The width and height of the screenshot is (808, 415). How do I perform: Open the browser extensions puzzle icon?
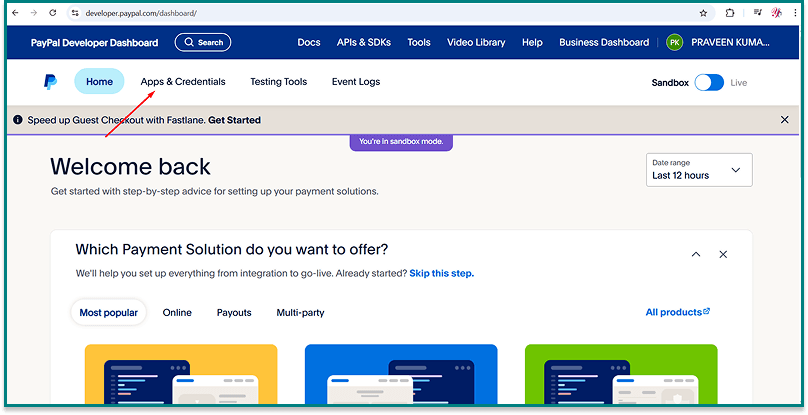(729, 13)
